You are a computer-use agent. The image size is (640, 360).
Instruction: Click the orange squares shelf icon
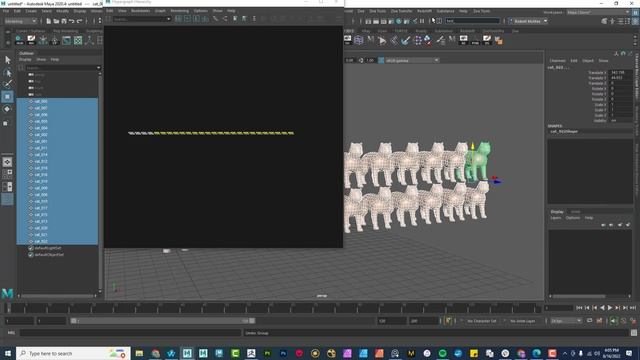(498, 40)
